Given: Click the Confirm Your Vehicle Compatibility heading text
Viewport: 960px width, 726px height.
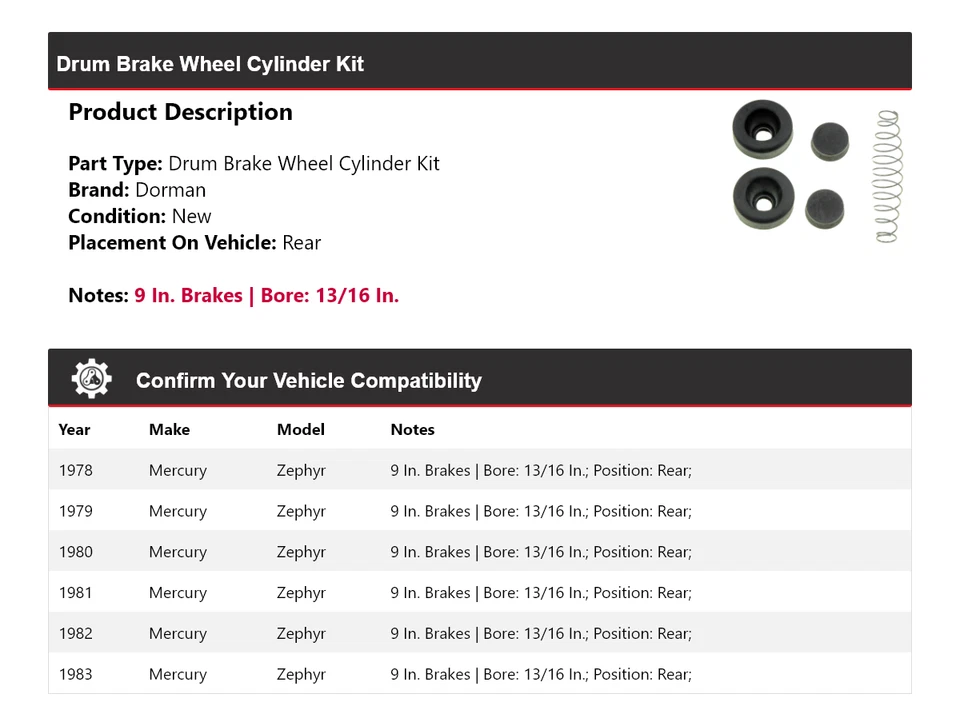Looking at the screenshot, I should (x=308, y=381).
